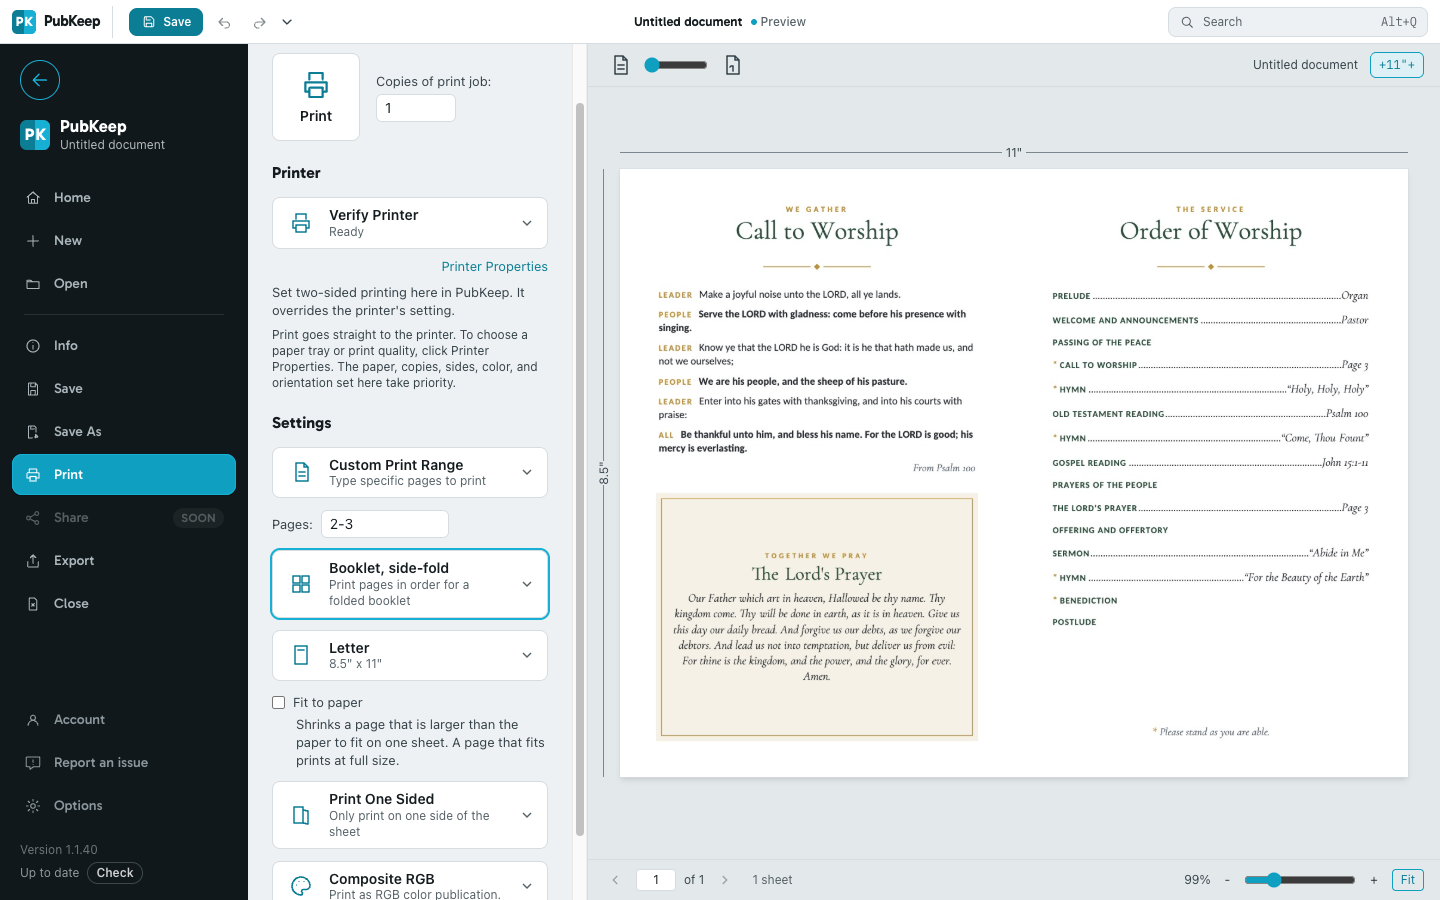Choose Save As in the sidebar

coord(124,432)
